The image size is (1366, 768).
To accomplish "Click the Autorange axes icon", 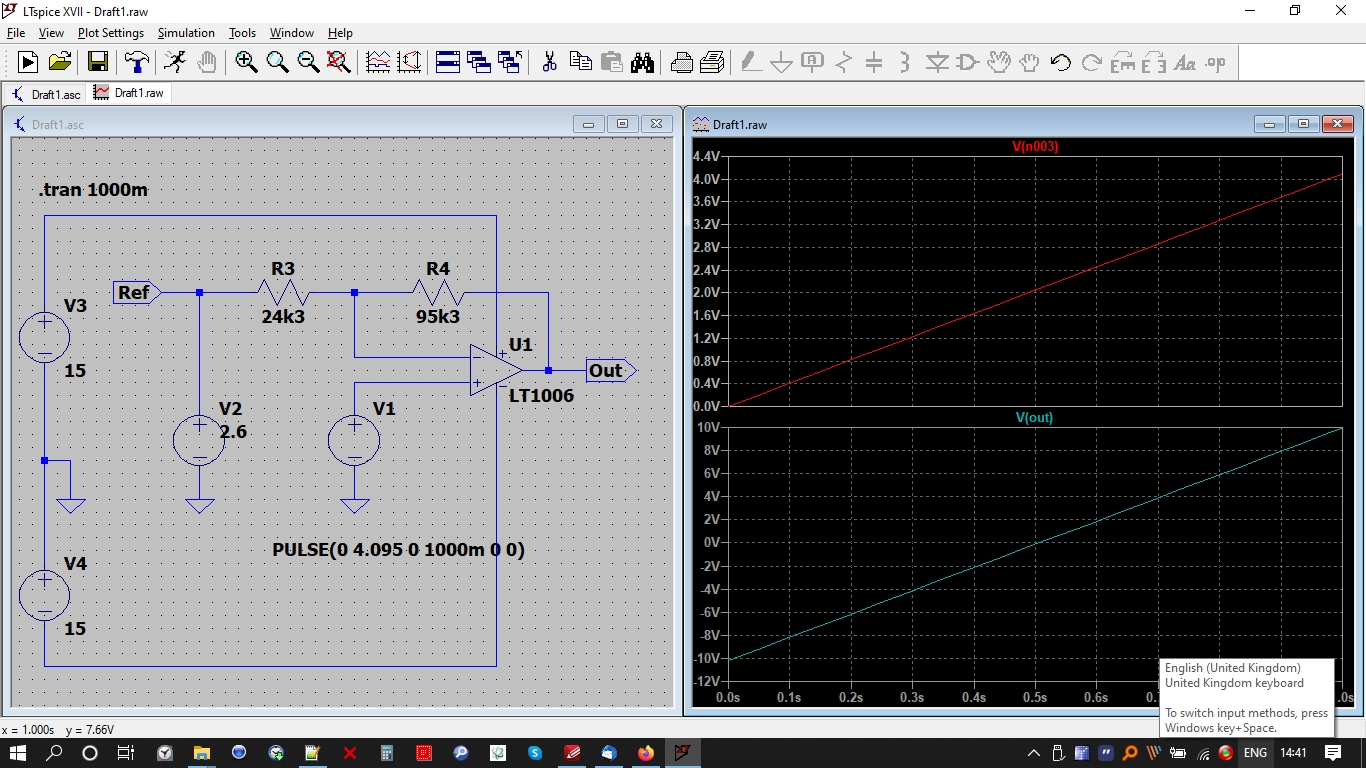I will [409, 62].
